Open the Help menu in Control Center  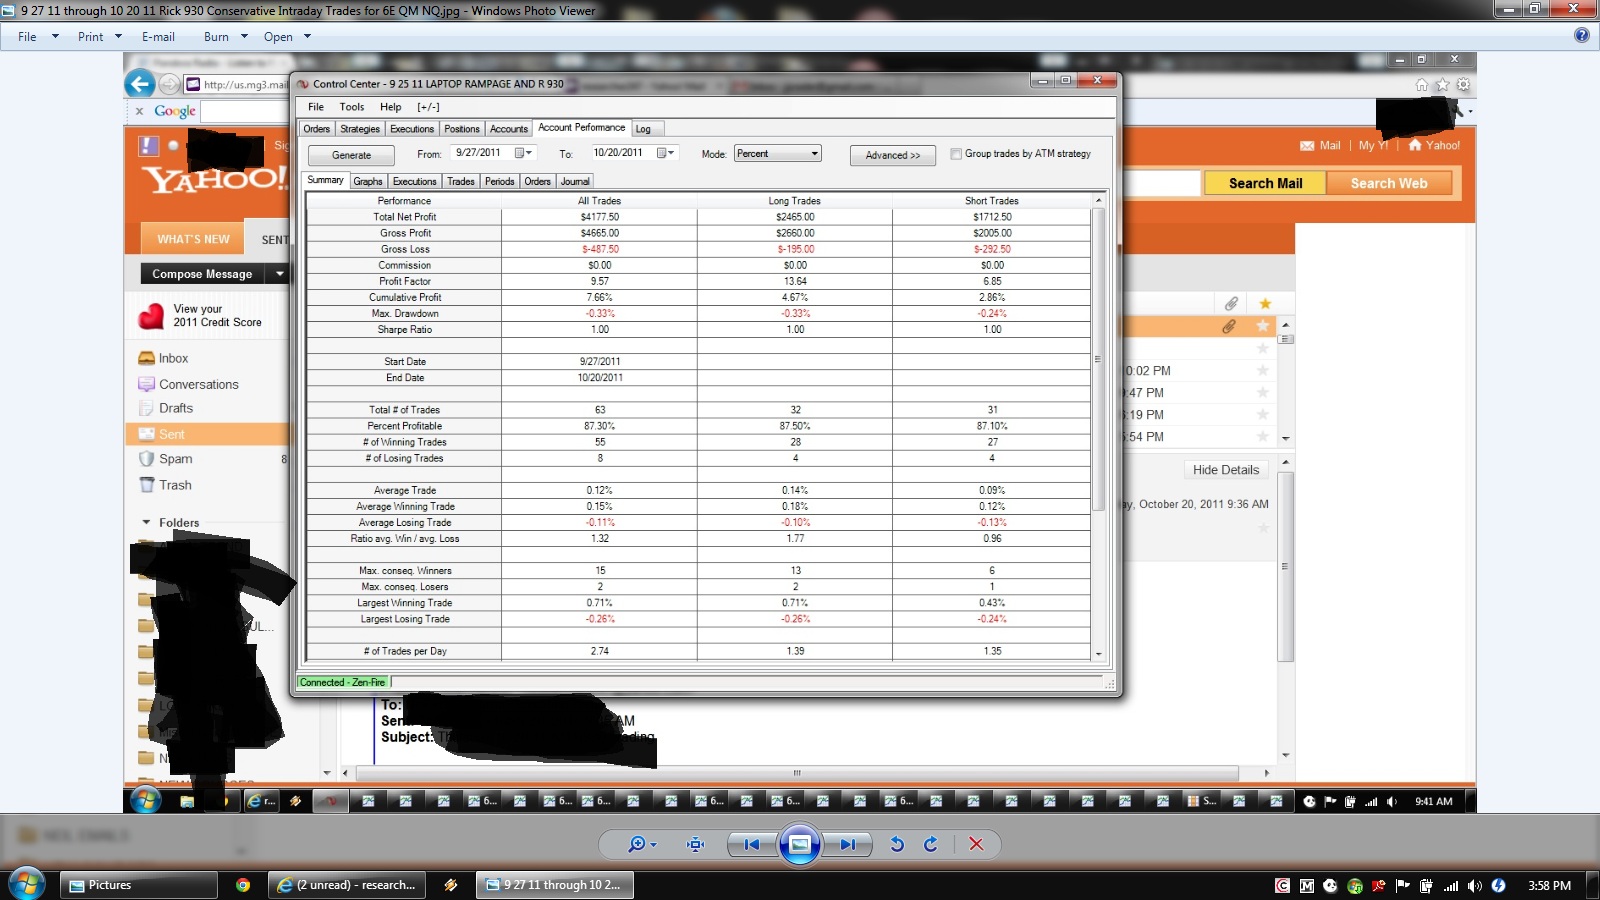click(390, 107)
